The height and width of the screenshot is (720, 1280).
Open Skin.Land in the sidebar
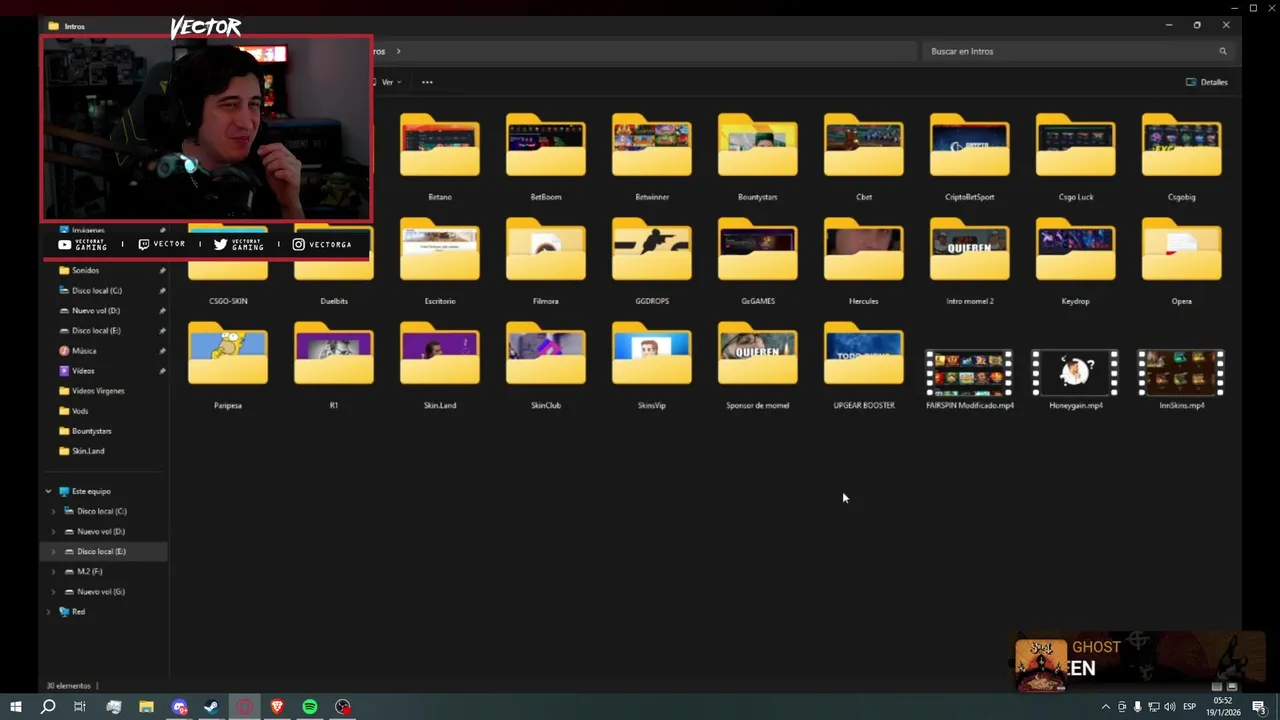pos(87,451)
